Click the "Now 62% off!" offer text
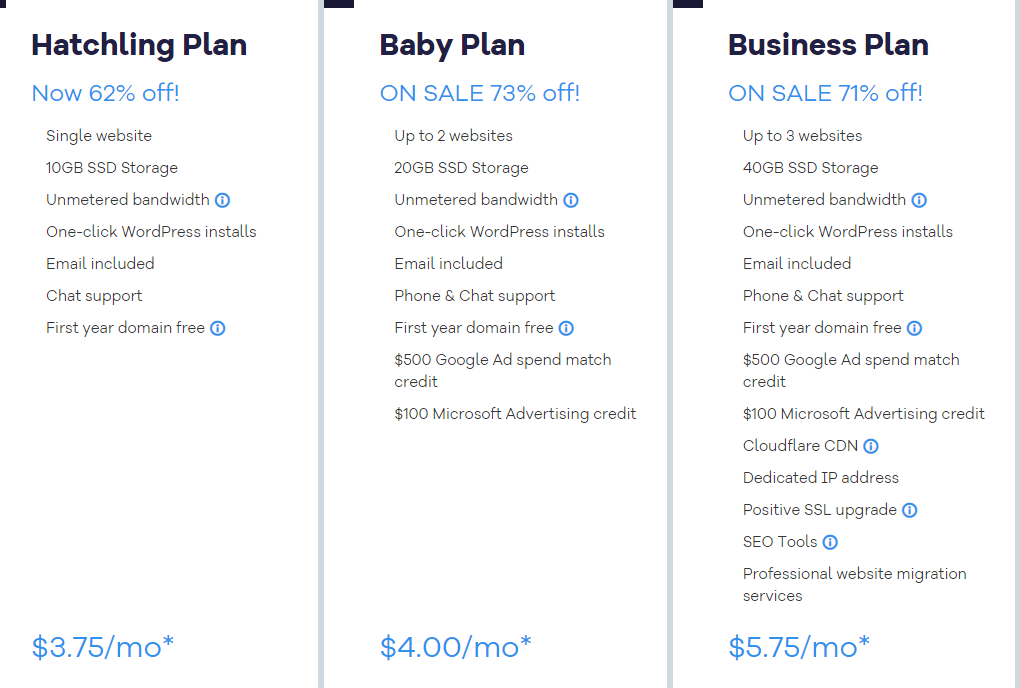 click(x=105, y=94)
